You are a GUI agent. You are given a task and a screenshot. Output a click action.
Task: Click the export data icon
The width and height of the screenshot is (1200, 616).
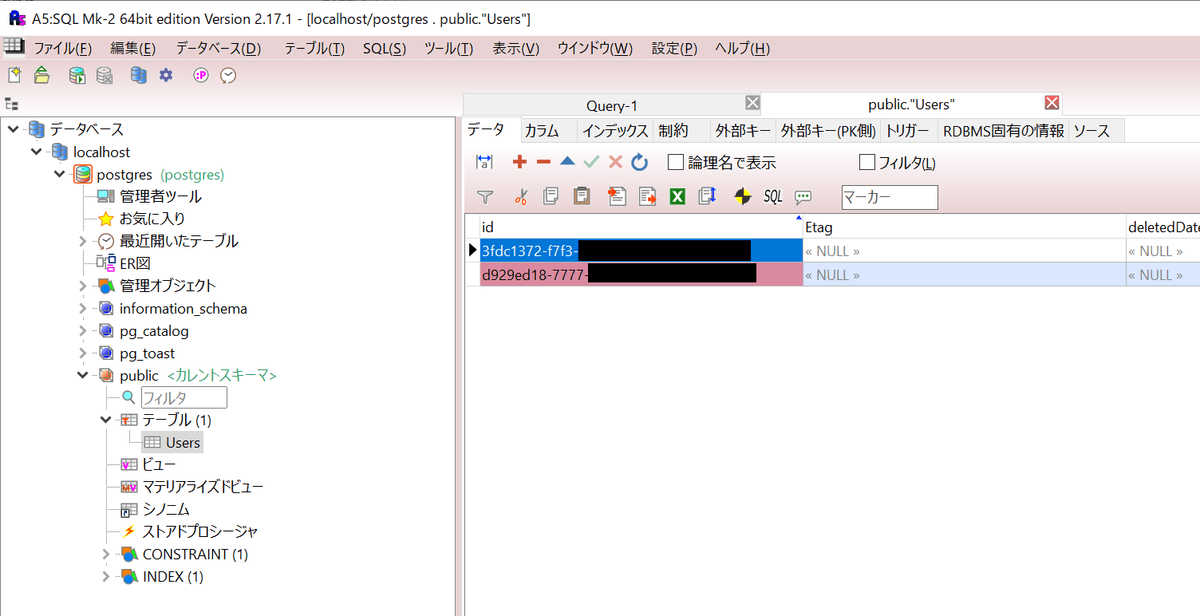[x=647, y=197]
